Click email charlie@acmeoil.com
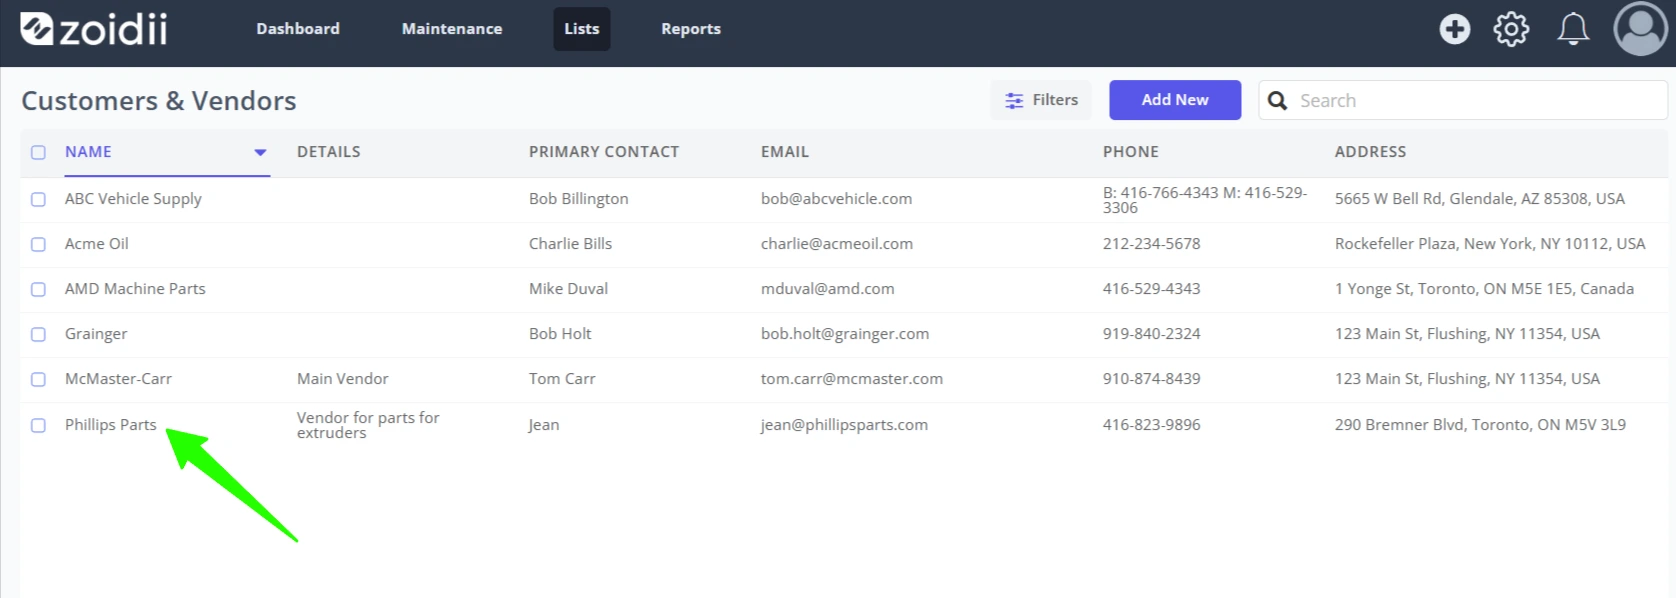This screenshot has width=1676, height=598. point(837,244)
